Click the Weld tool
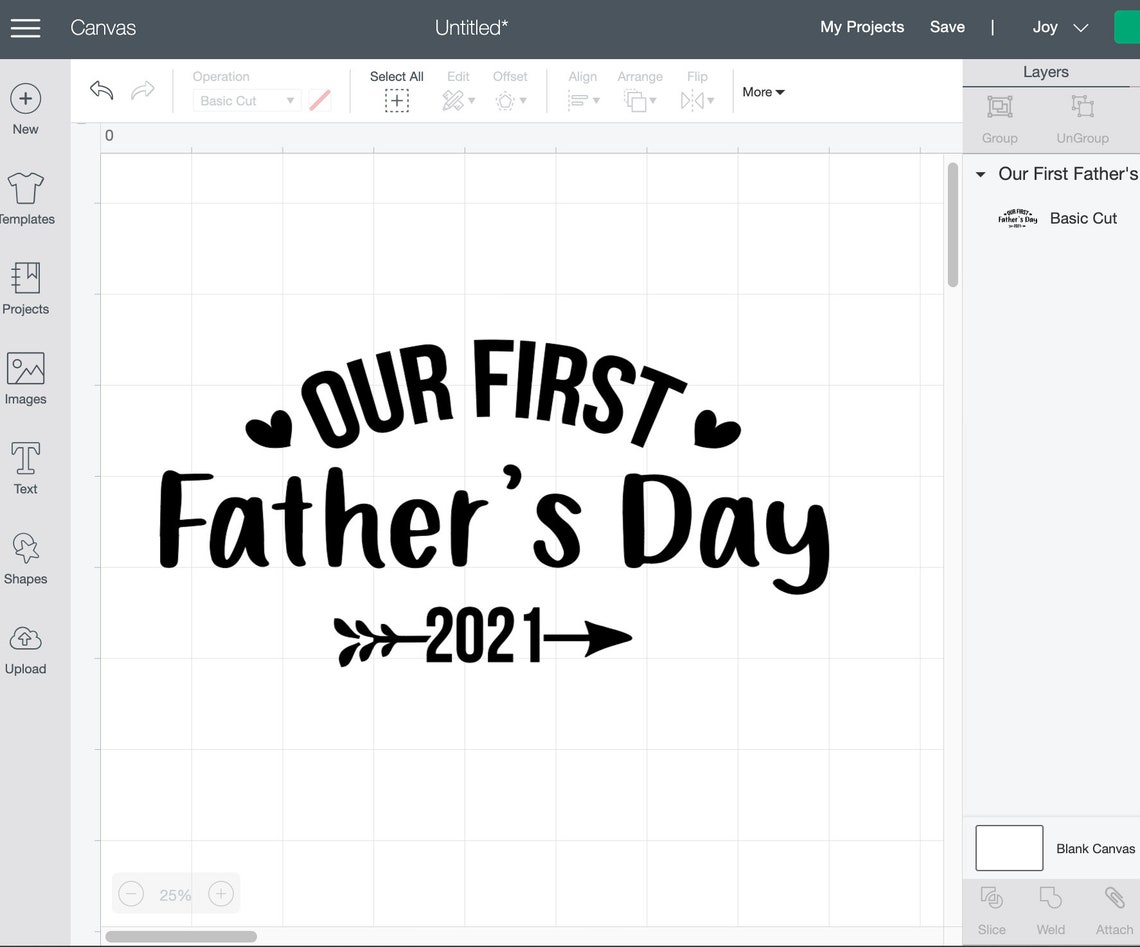This screenshot has height=947, width=1140. (x=1051, y=911)
